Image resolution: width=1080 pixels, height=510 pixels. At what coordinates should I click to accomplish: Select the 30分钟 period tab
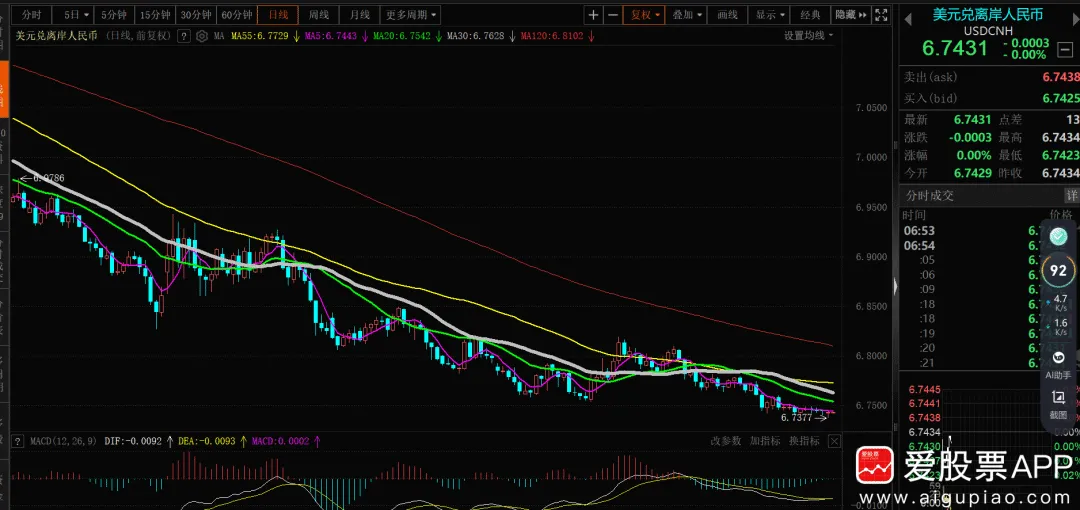[x=195, y=14]
